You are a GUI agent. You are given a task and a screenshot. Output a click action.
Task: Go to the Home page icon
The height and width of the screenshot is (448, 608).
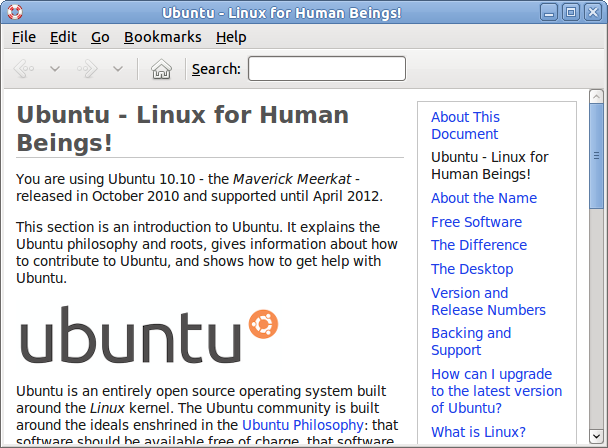point(161,69)
